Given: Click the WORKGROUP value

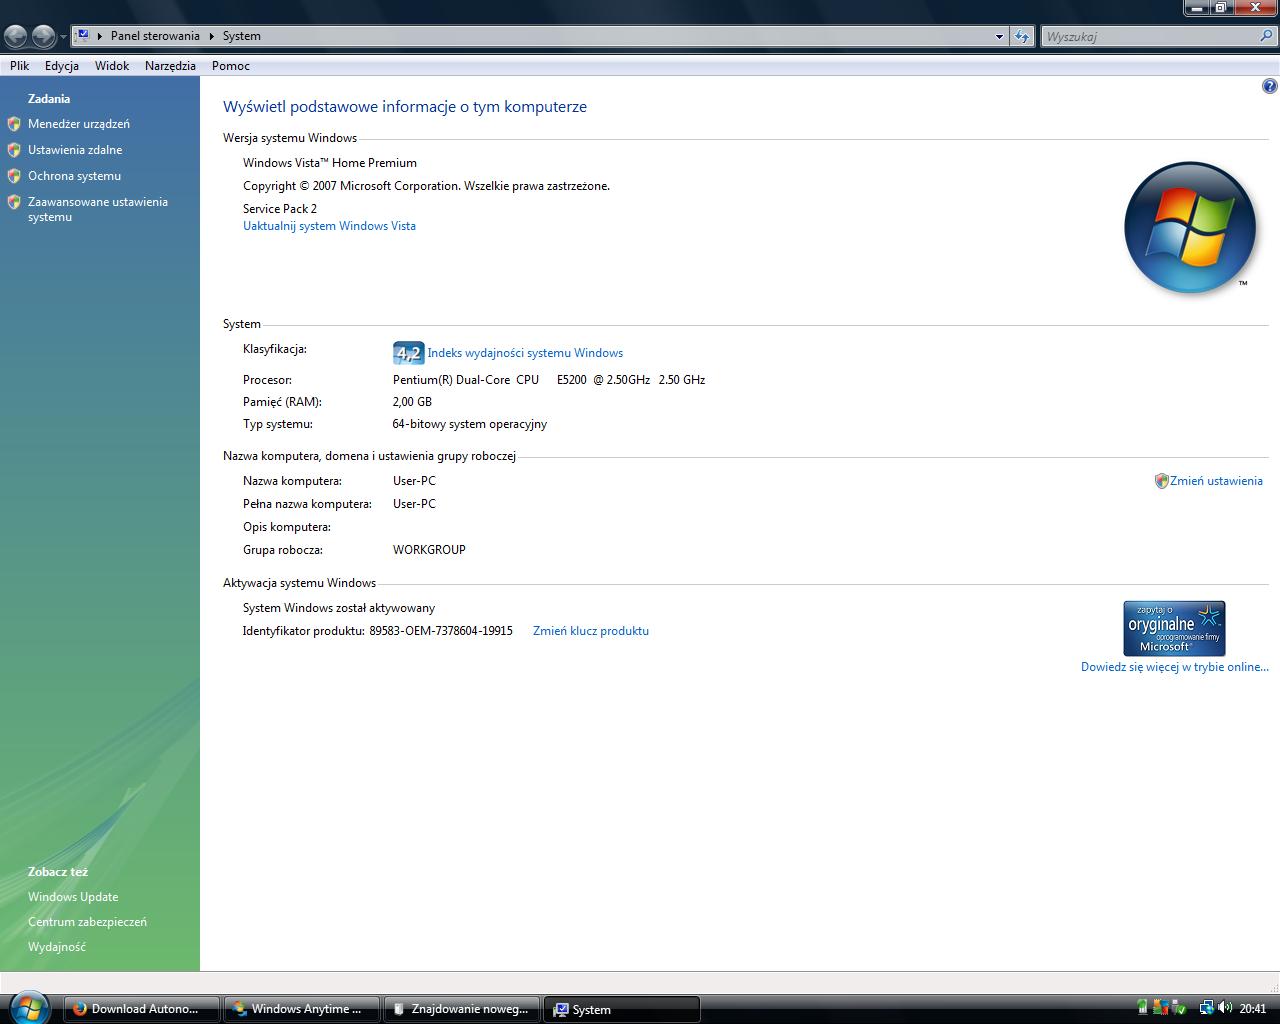Looking at the screenshot, I should click(429, 550).
